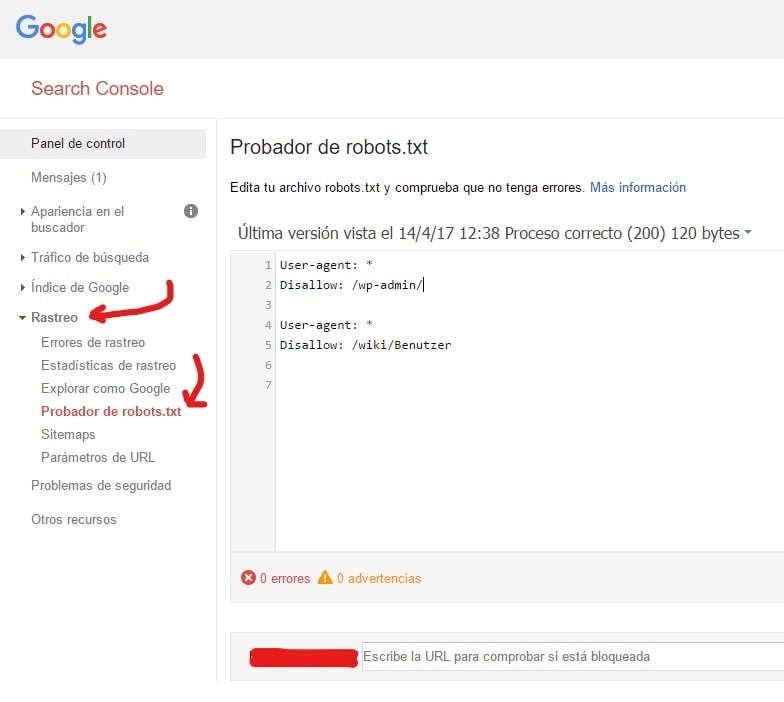Screen dimensions: 784x702
Task: Click the info icon beside Apariencia en el buscador
Action: point(191,211)
